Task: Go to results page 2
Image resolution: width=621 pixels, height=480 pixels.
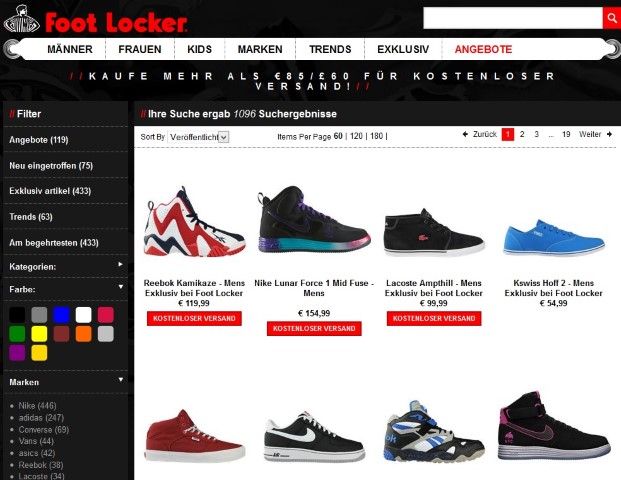Action: pyautogui.click(x=522, y=134)
